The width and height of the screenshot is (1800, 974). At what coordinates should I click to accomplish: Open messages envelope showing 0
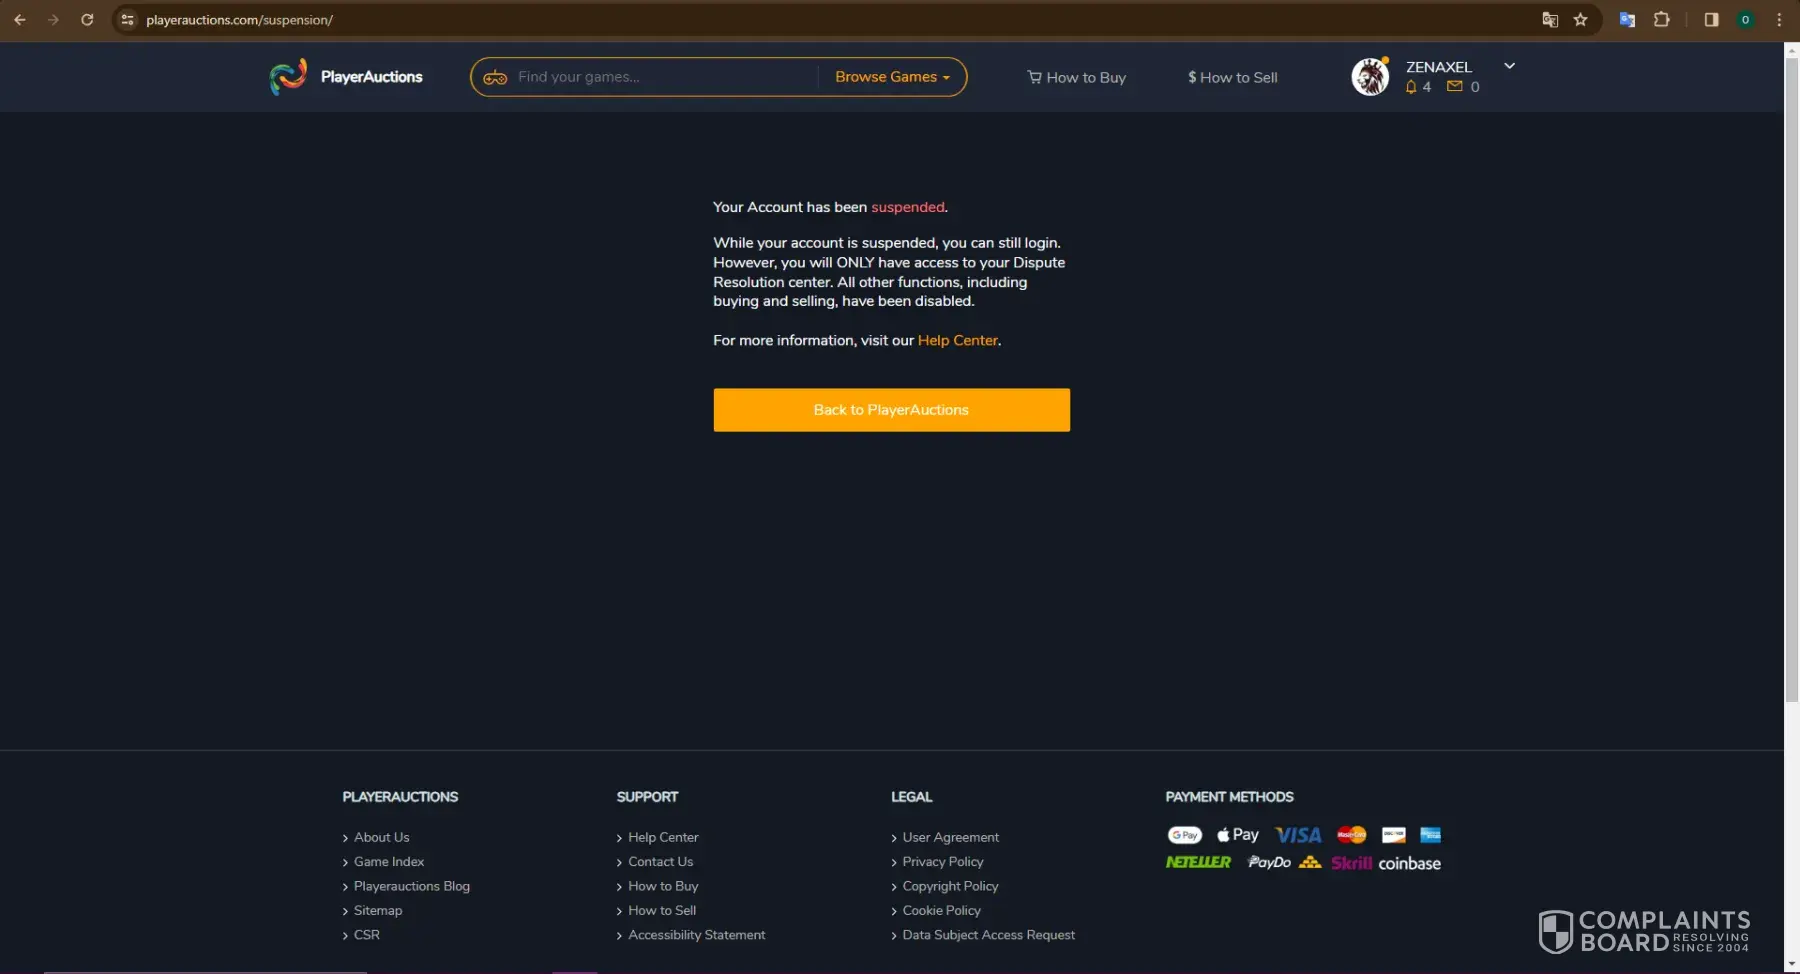1463,87
